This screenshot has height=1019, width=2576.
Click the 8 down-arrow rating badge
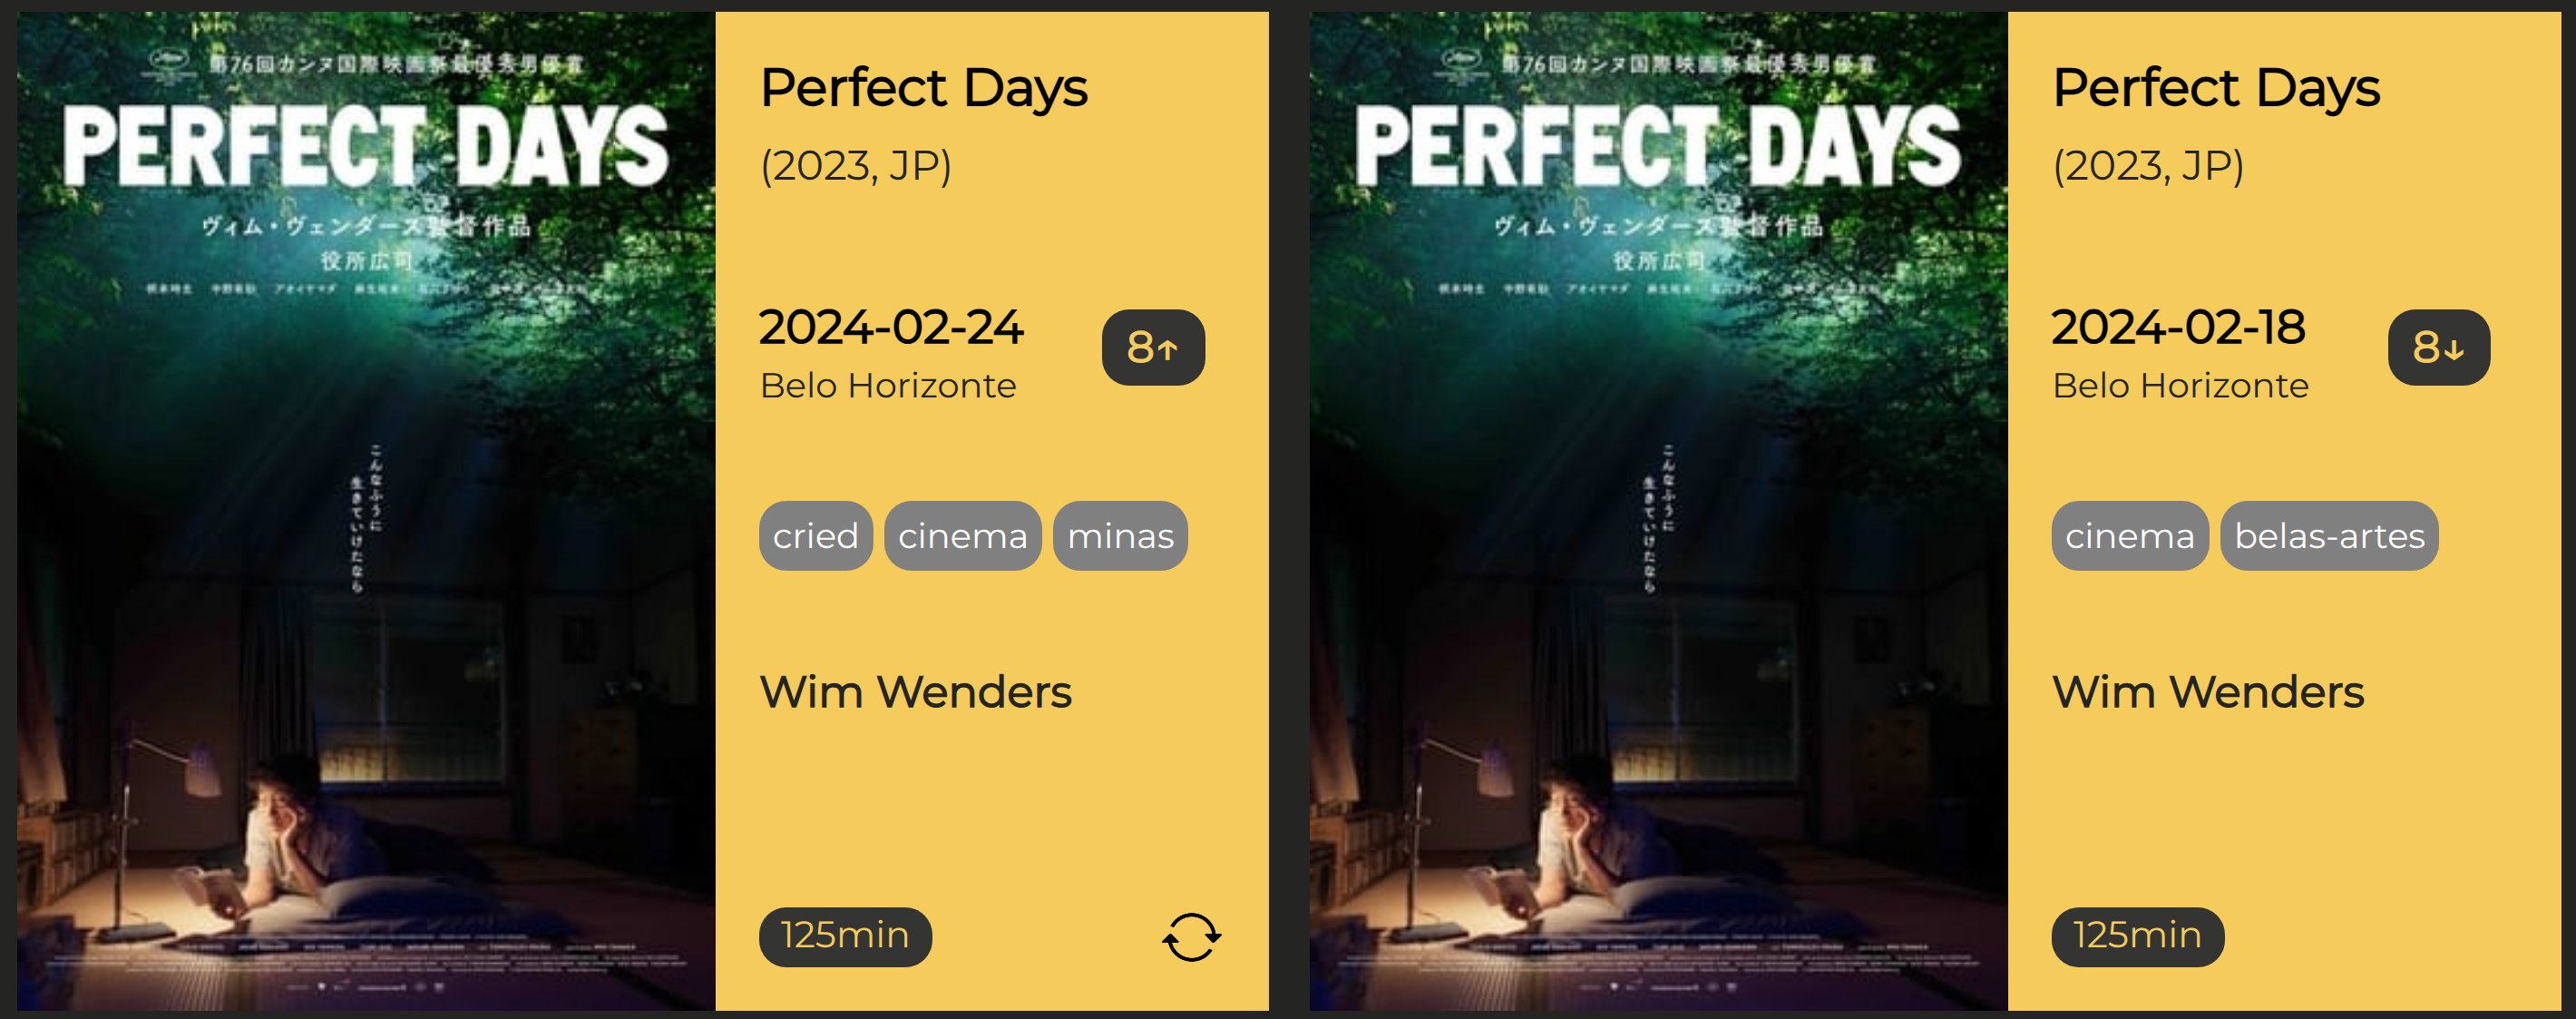tap(2438, 348)
